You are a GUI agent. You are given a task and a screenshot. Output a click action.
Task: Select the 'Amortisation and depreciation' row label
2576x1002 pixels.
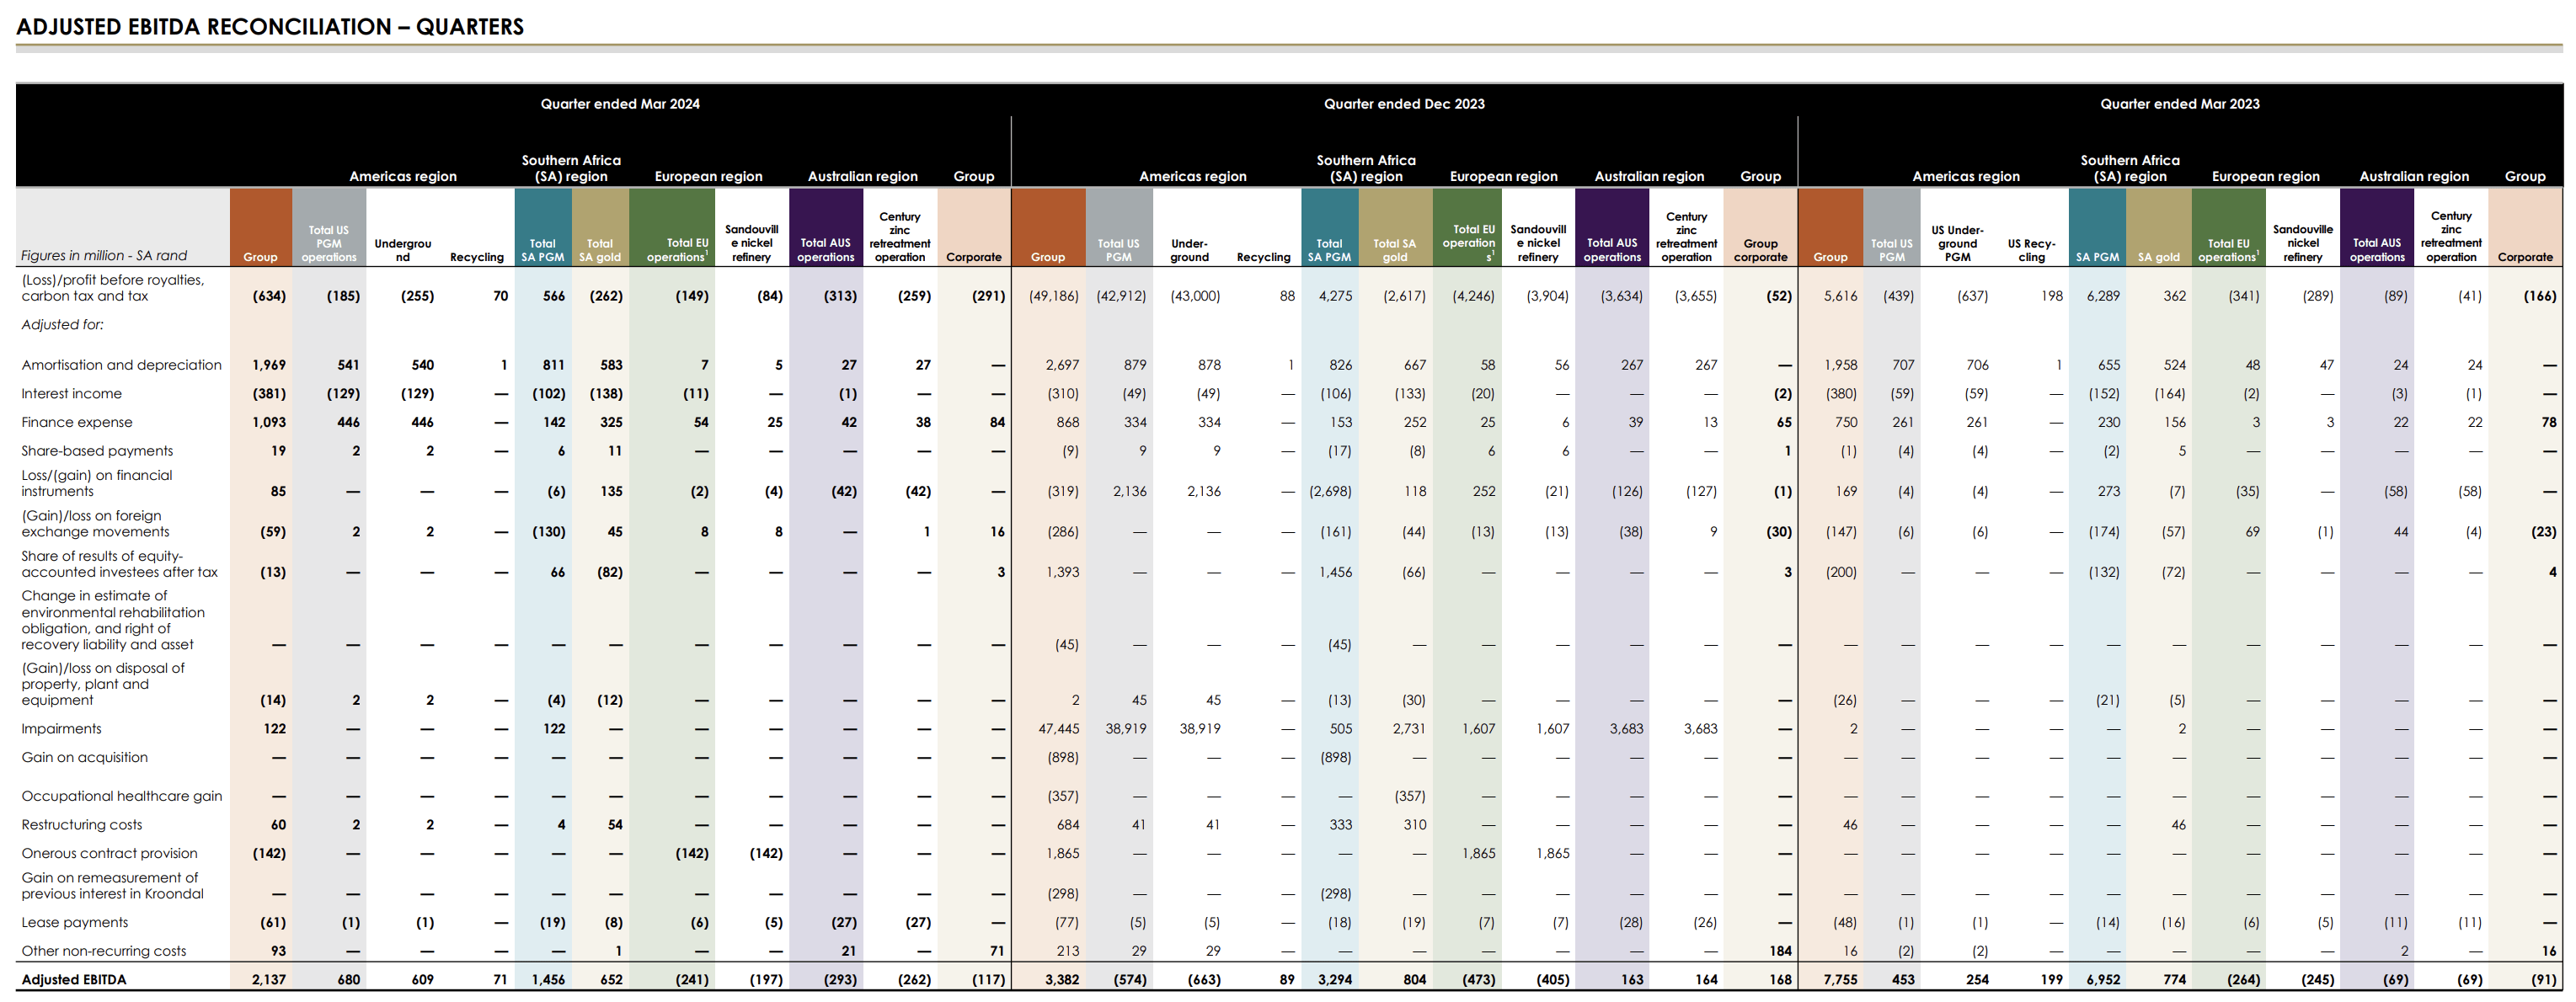[121, 365]
